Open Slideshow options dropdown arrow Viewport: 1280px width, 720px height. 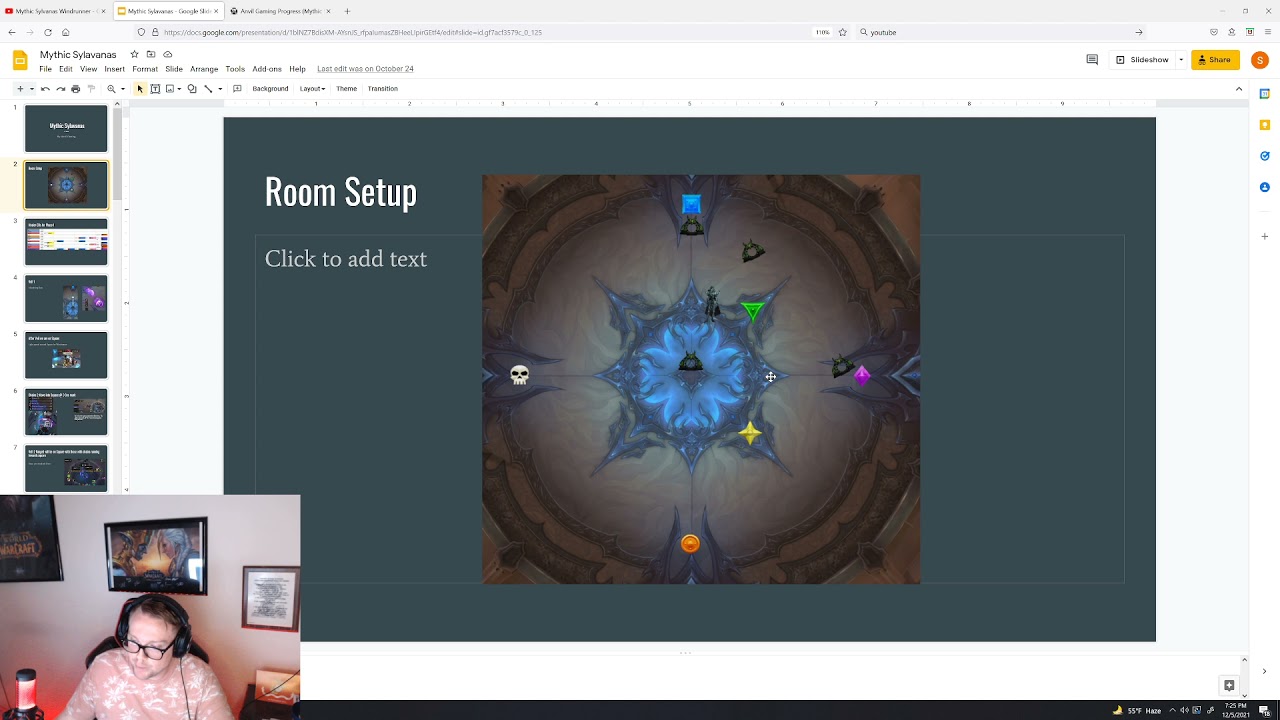1181,60
